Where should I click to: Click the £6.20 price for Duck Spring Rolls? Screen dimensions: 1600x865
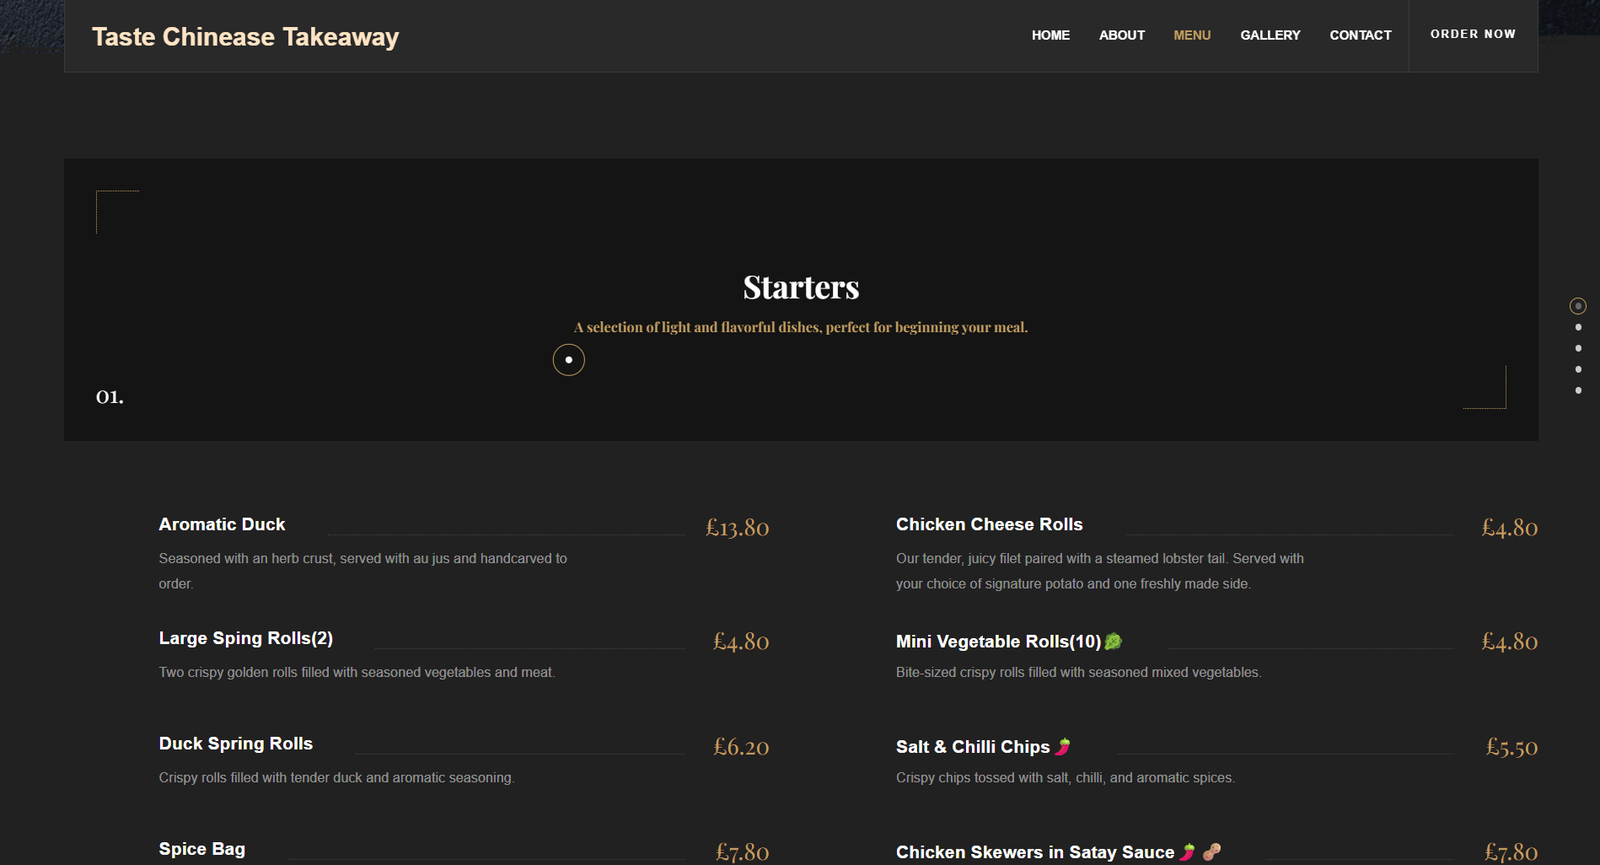coord(740,747)
